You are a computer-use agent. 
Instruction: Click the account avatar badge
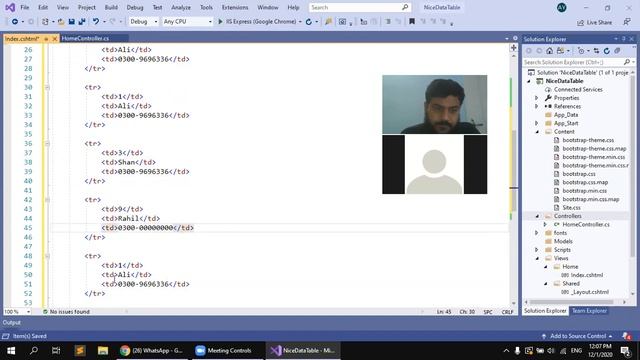[562, 7]
